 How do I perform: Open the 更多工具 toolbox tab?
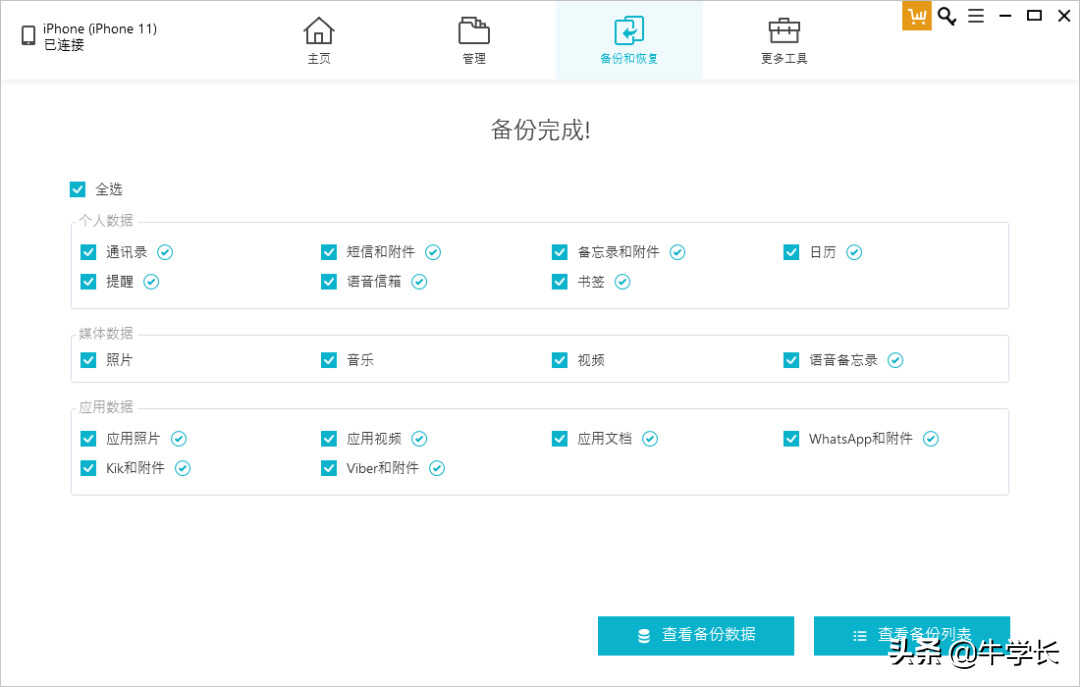[784, 40]
